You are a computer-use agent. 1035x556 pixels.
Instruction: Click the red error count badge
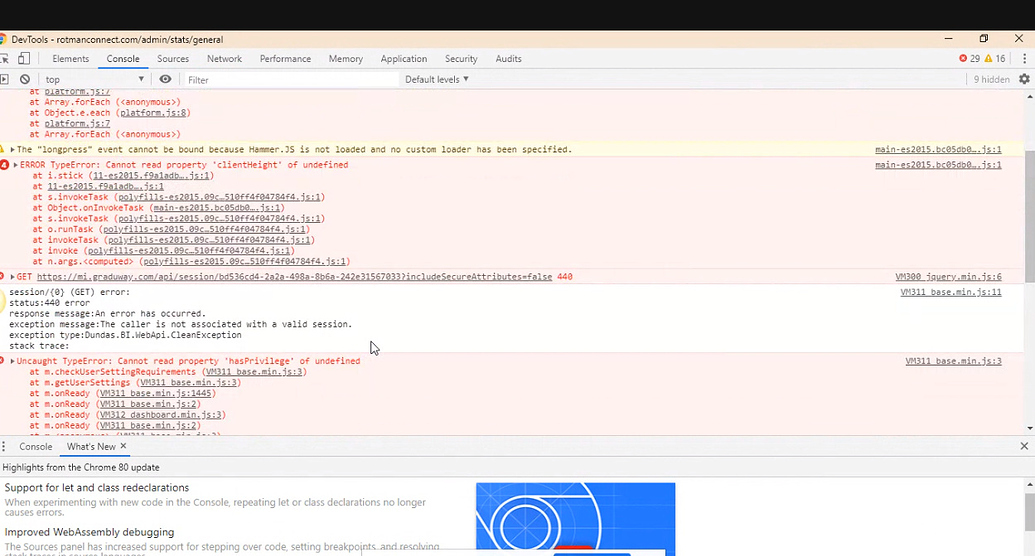tap(970, 59)
